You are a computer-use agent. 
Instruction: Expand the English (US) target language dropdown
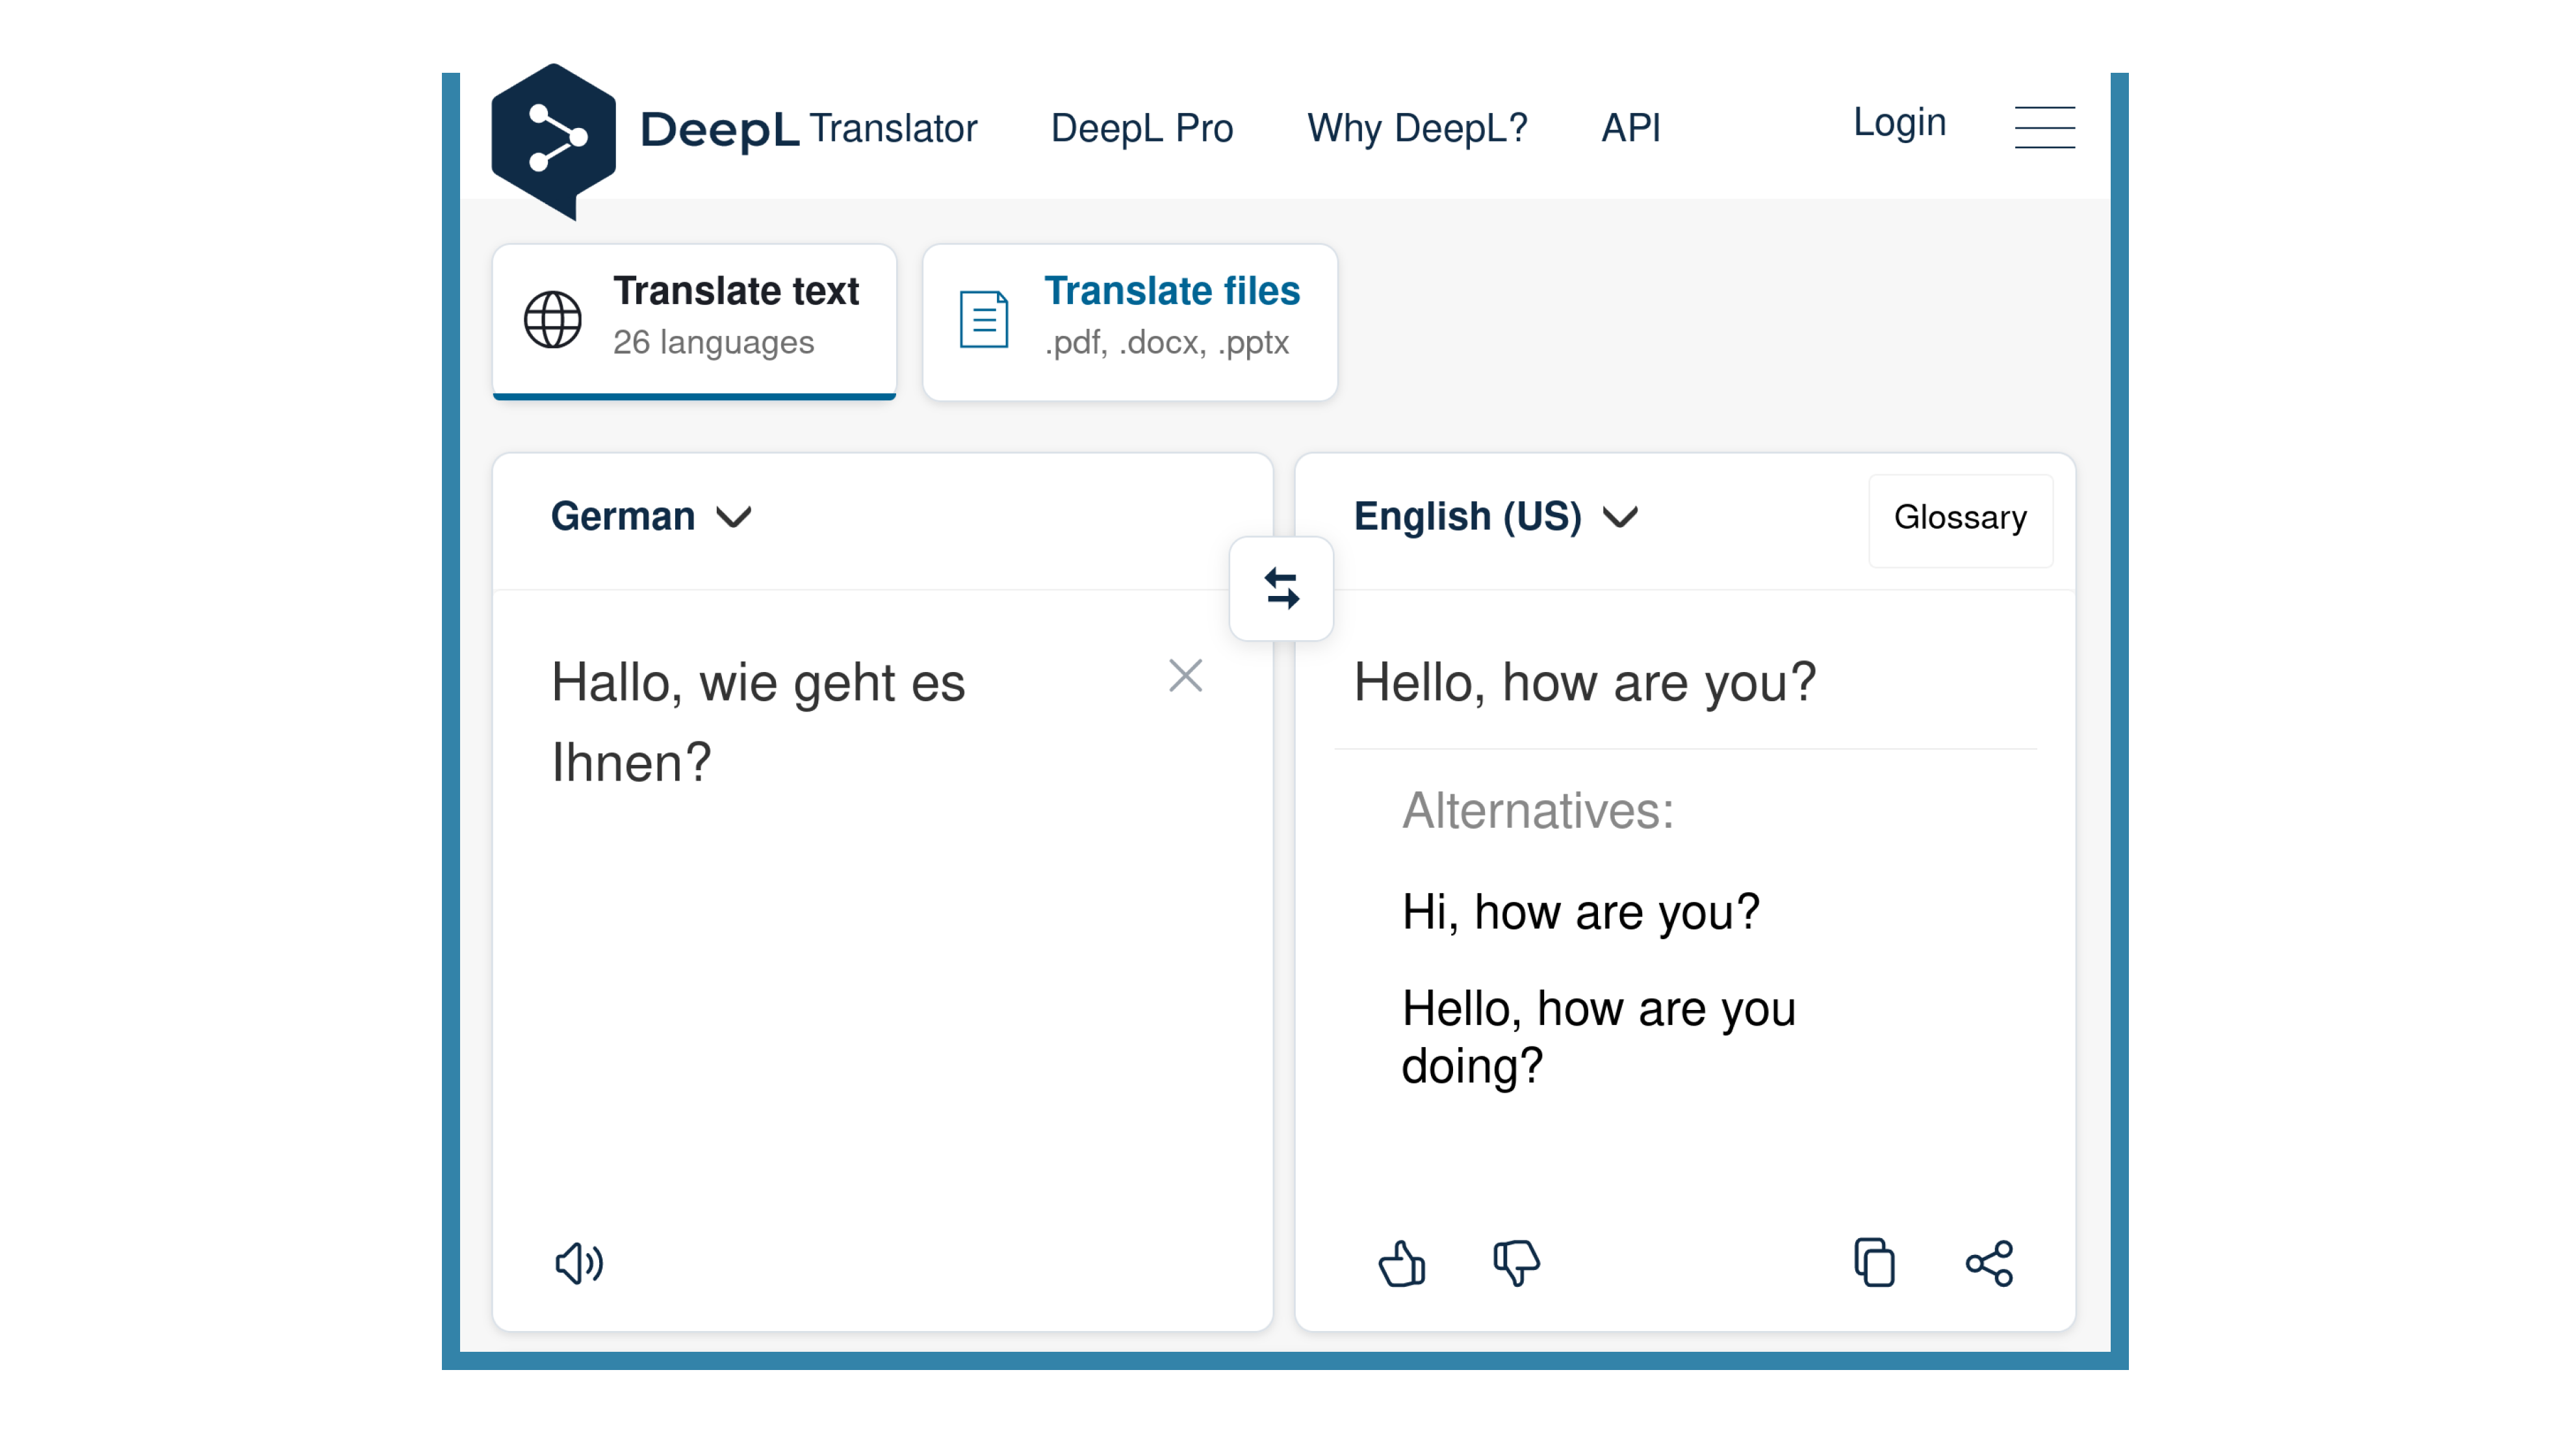coord(1495,517)
